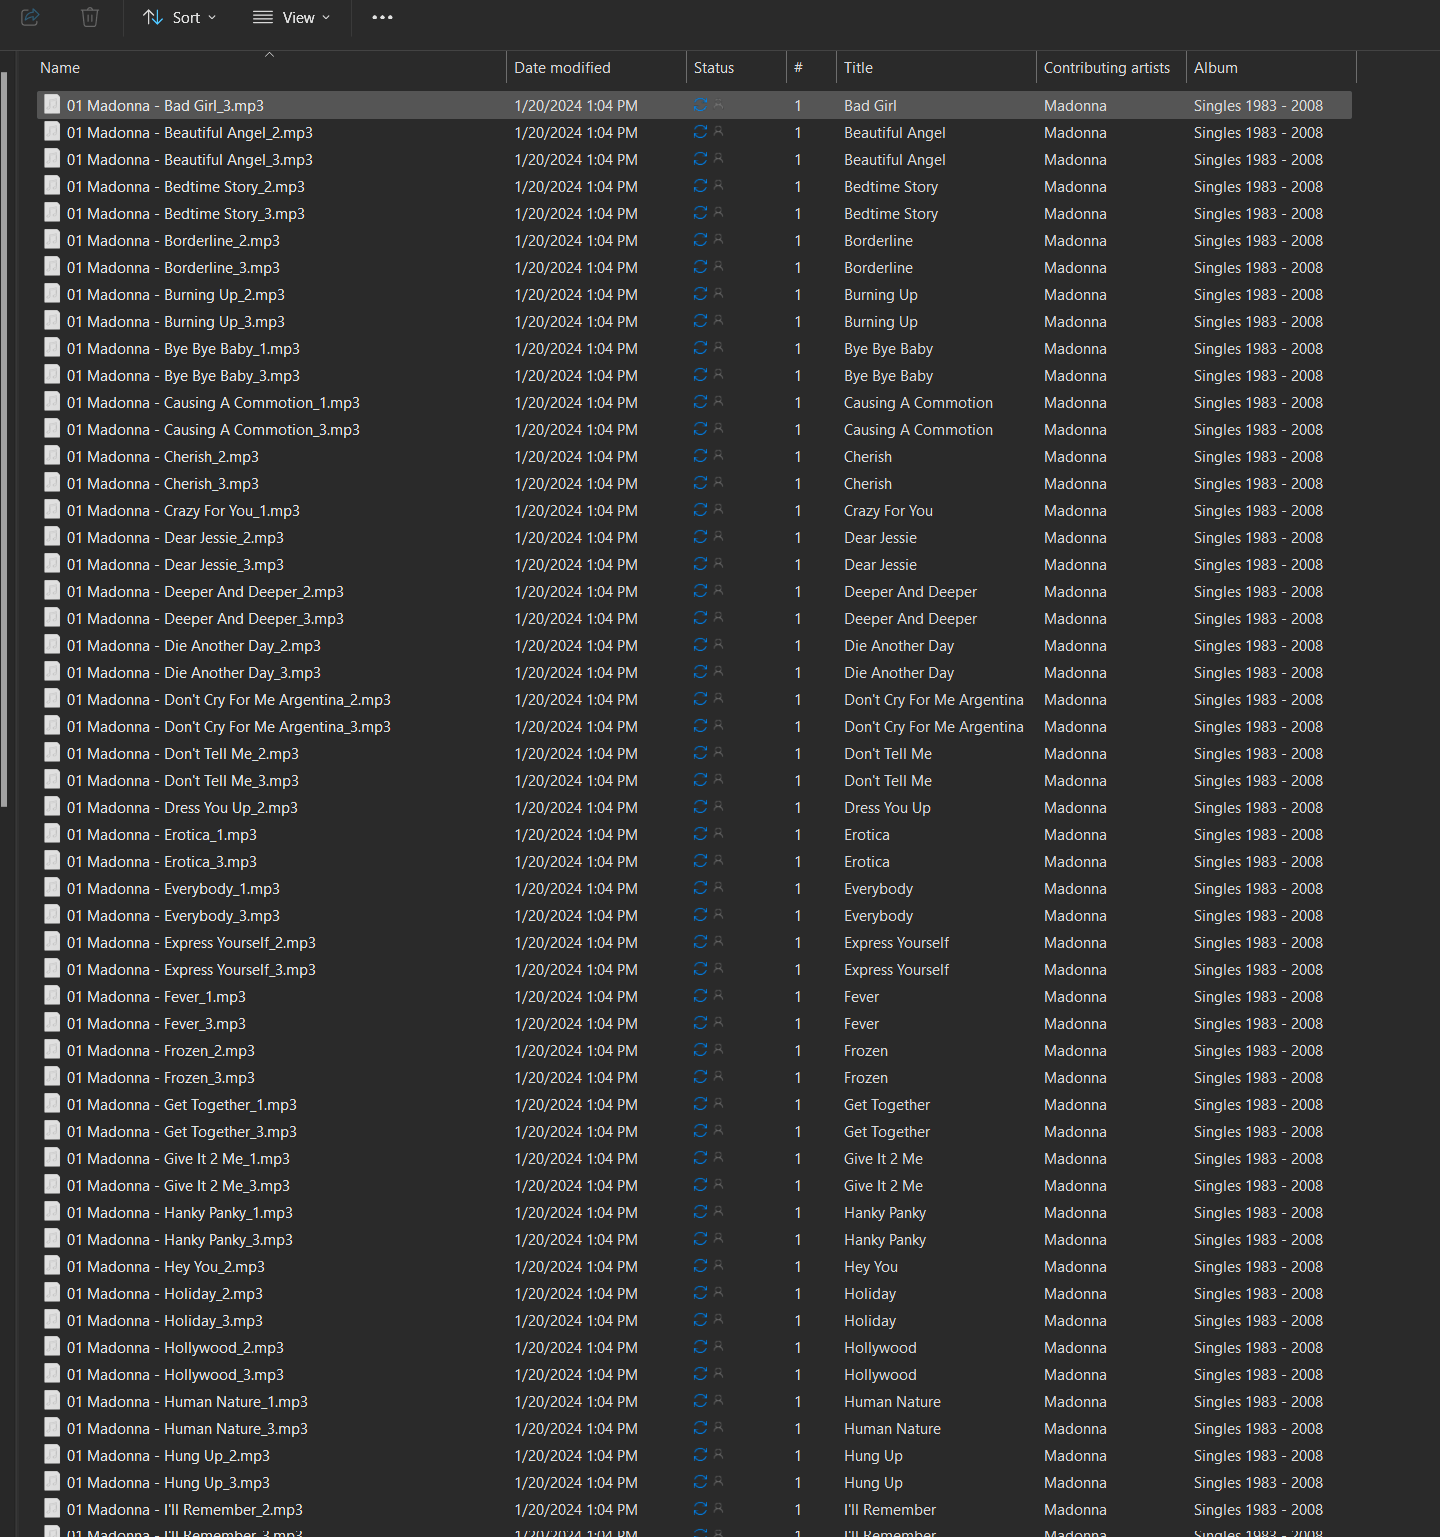Click the mp3 file icon of Frozen_3.mp3

coord(52,1077)
